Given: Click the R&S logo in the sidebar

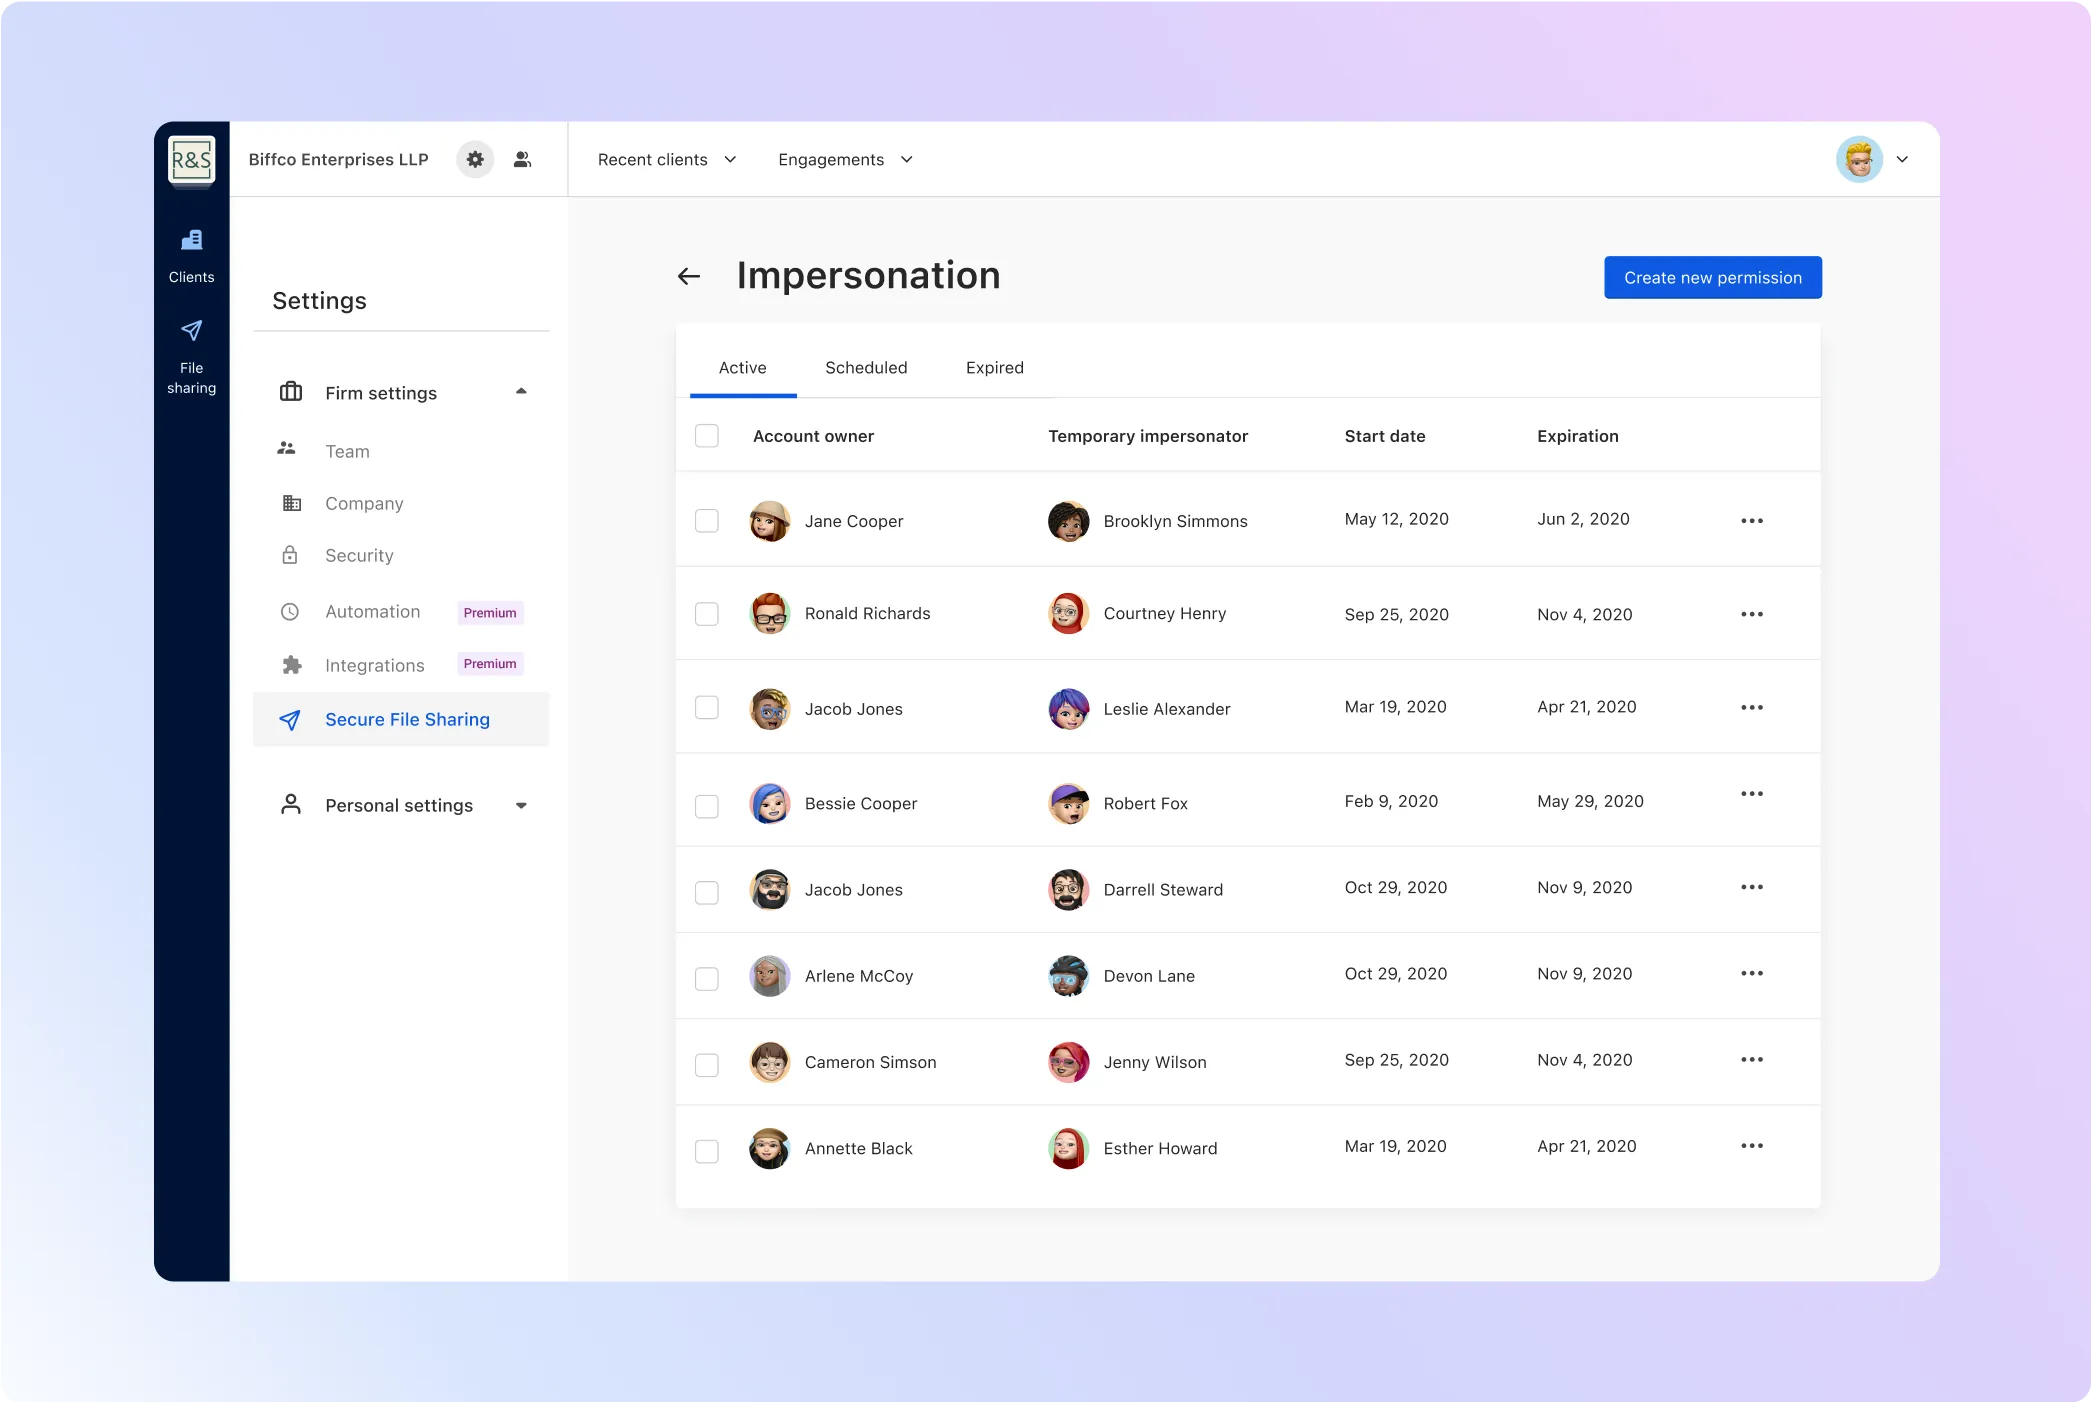Looking at the screenshot, I should 191,159.
